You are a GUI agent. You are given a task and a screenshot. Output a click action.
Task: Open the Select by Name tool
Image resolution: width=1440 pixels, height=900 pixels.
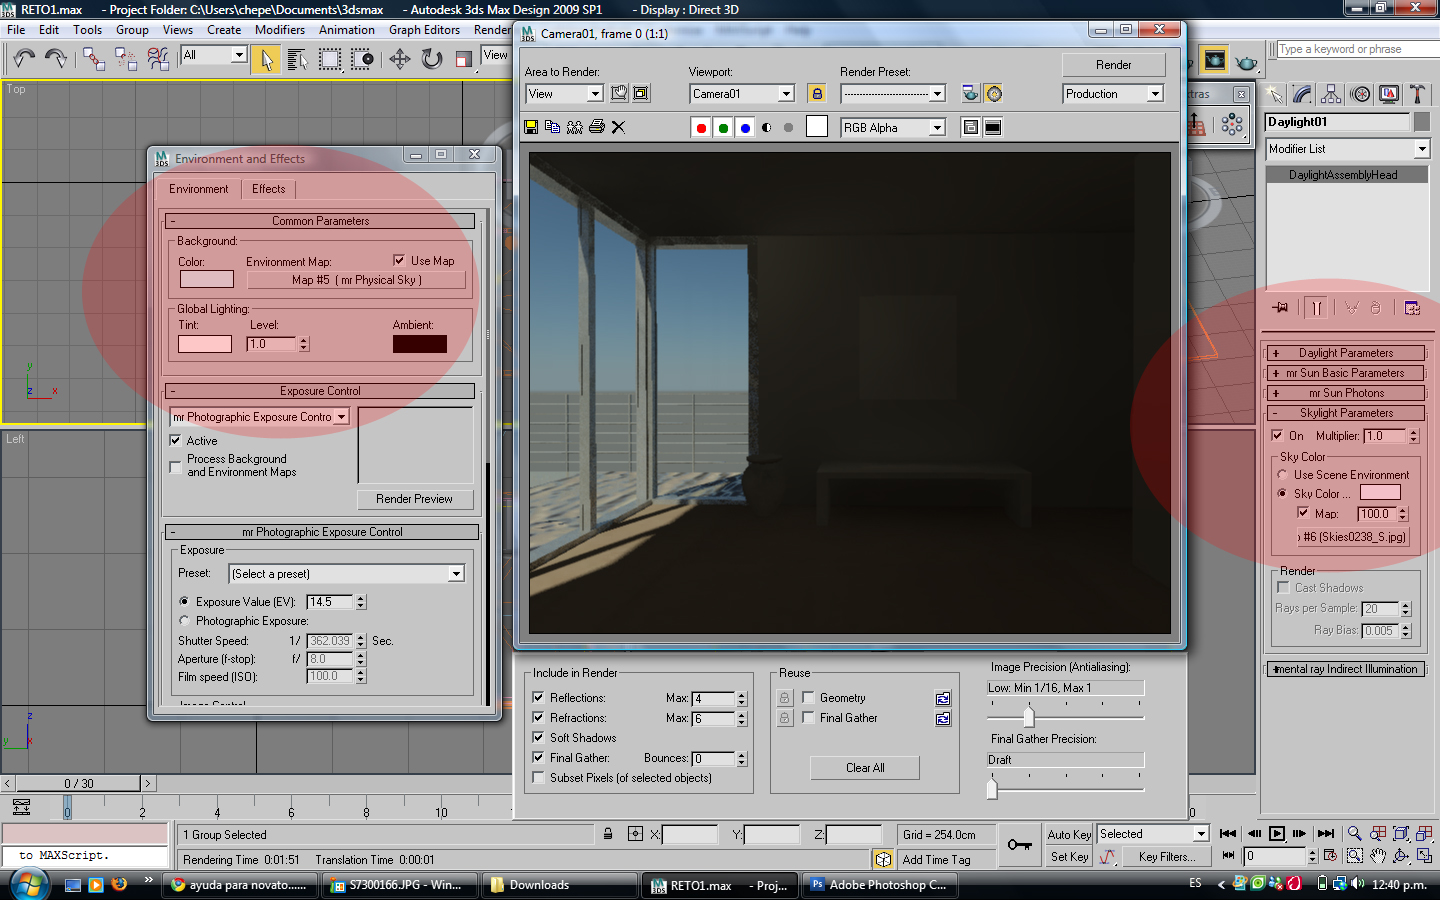(297, 60)
